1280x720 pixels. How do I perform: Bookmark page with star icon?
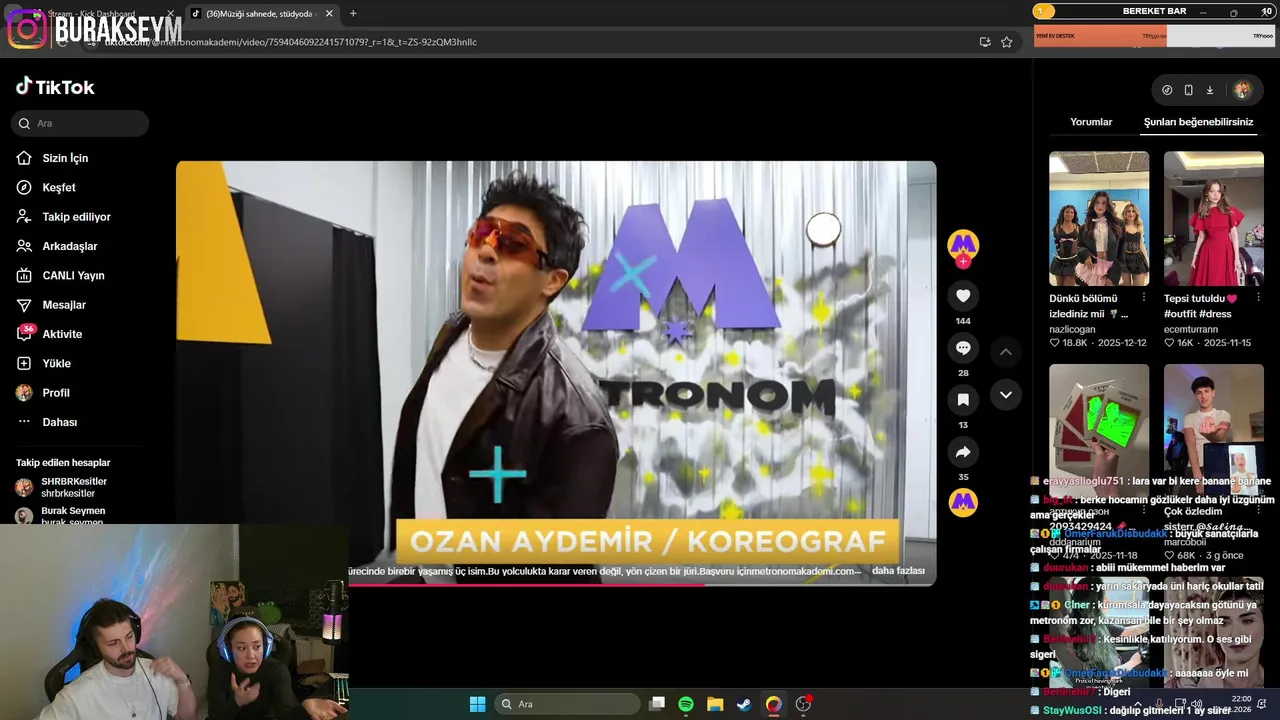[1007, 42]
